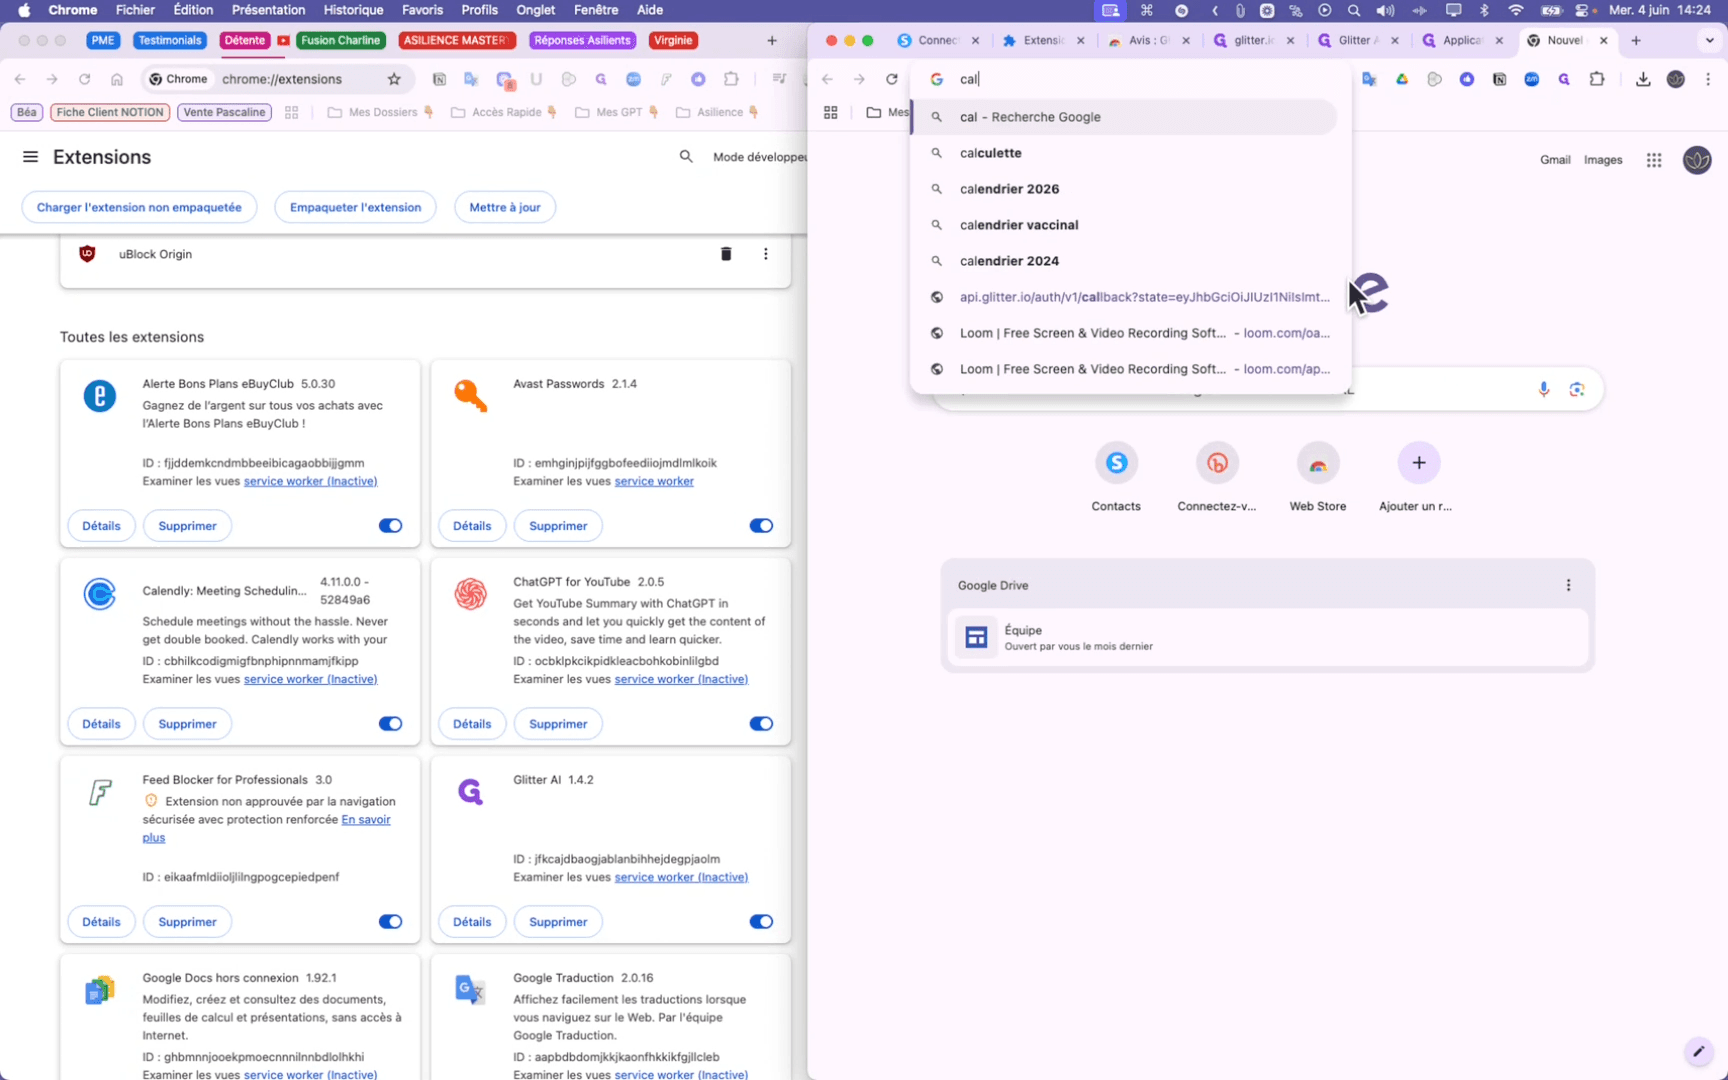Viewport: 1728px width, 1080px height.
Task: Turn off Calendly extension toggle
Action: coord(390,724)
